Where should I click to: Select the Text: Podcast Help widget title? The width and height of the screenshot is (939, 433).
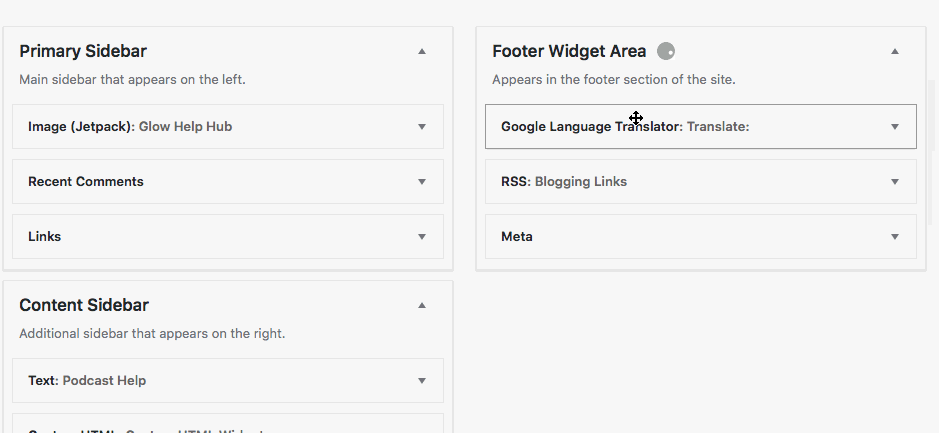click(87, 381)
